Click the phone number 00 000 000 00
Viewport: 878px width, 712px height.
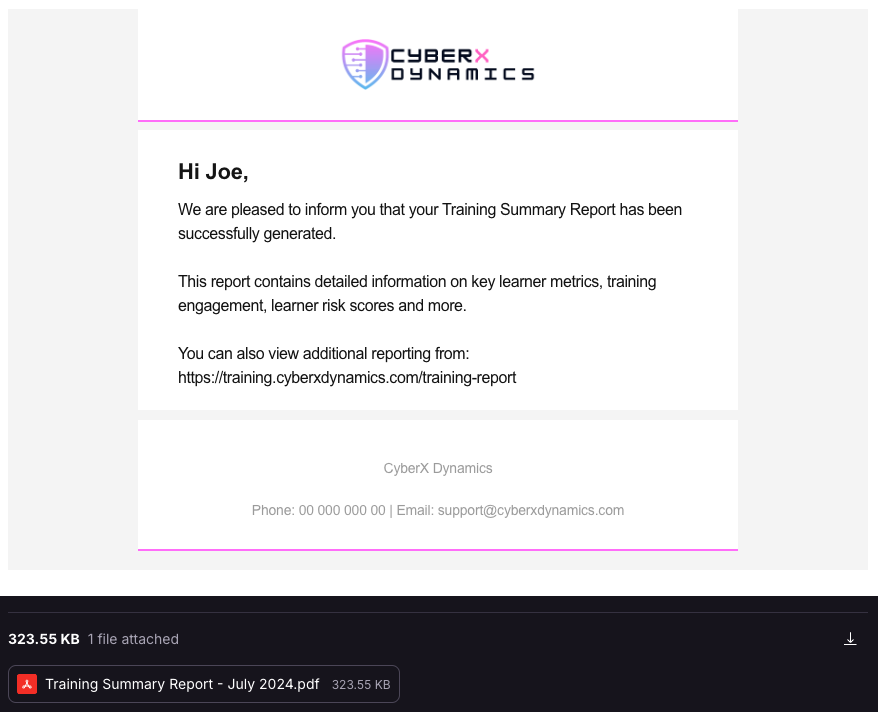coord(342,510)
